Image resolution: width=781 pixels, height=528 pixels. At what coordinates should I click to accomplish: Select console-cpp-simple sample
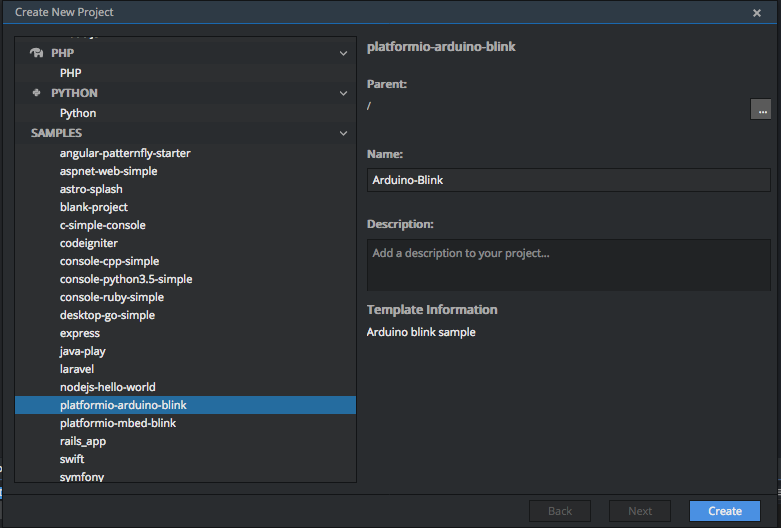[185, 261]
